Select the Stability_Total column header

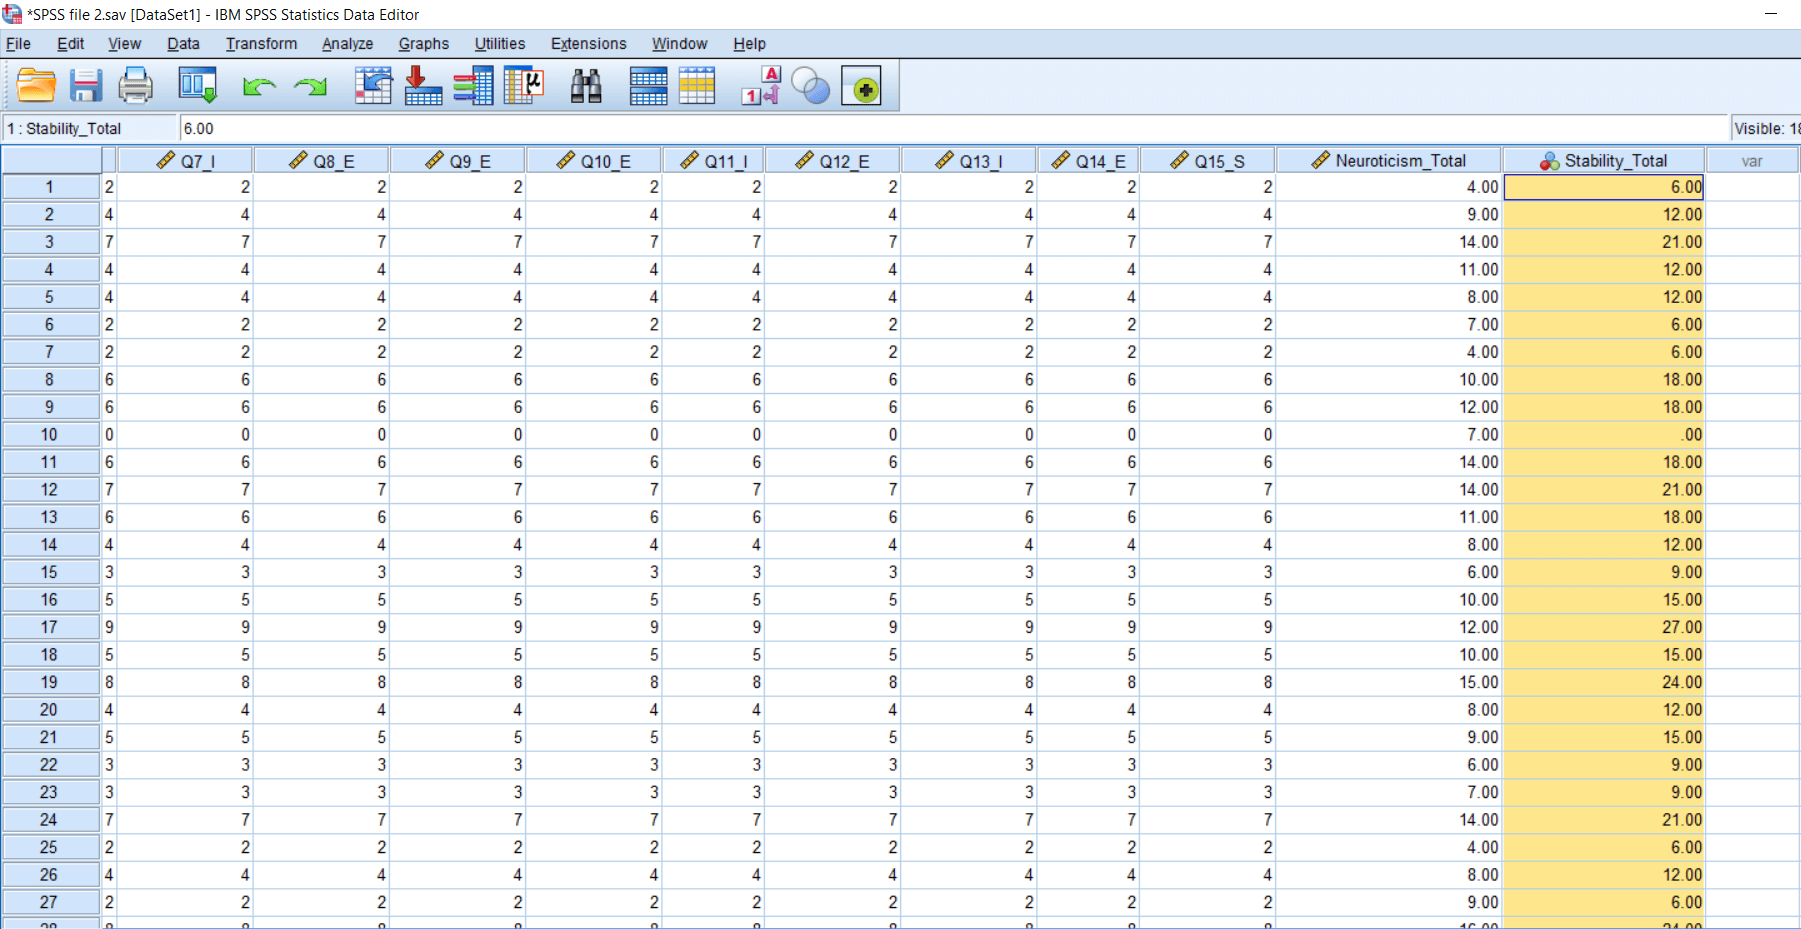click(1603, 160)
